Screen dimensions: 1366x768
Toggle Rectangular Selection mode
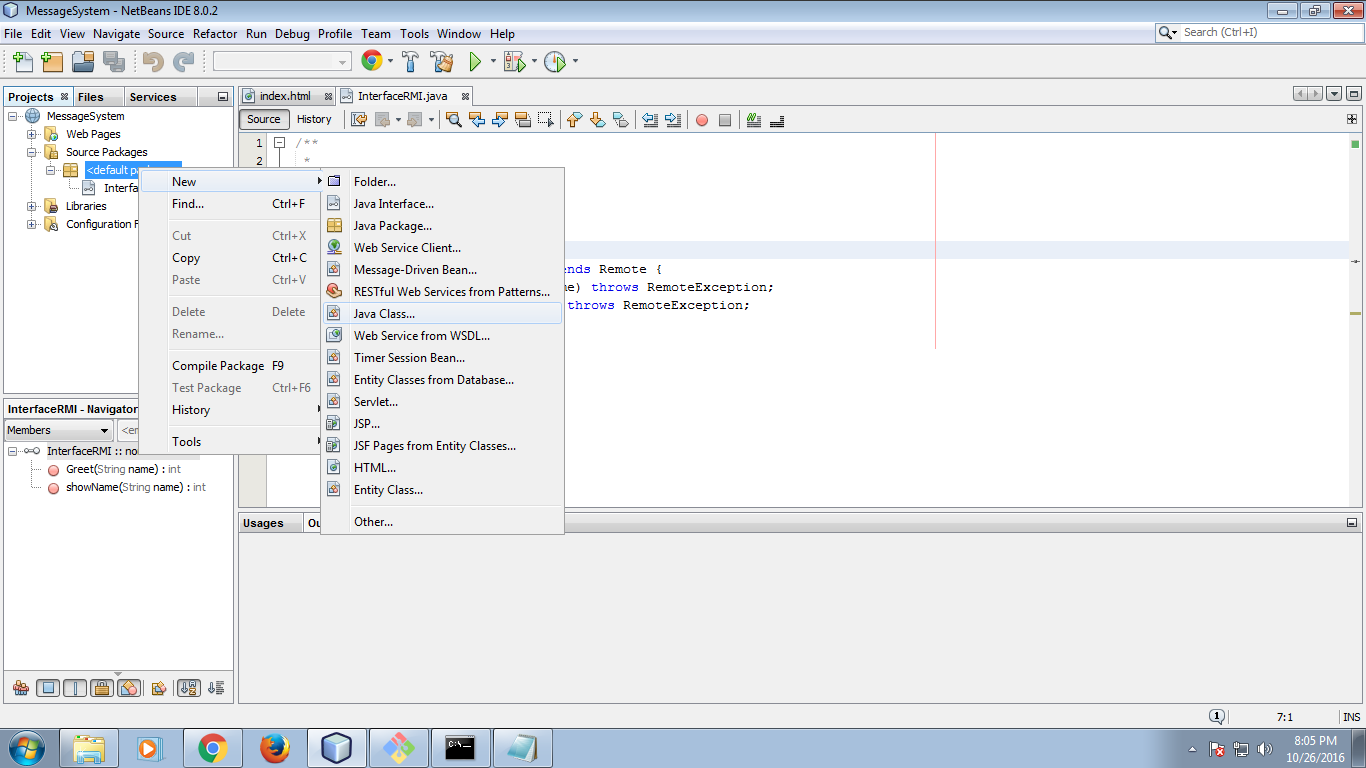[x=546, y=120]
